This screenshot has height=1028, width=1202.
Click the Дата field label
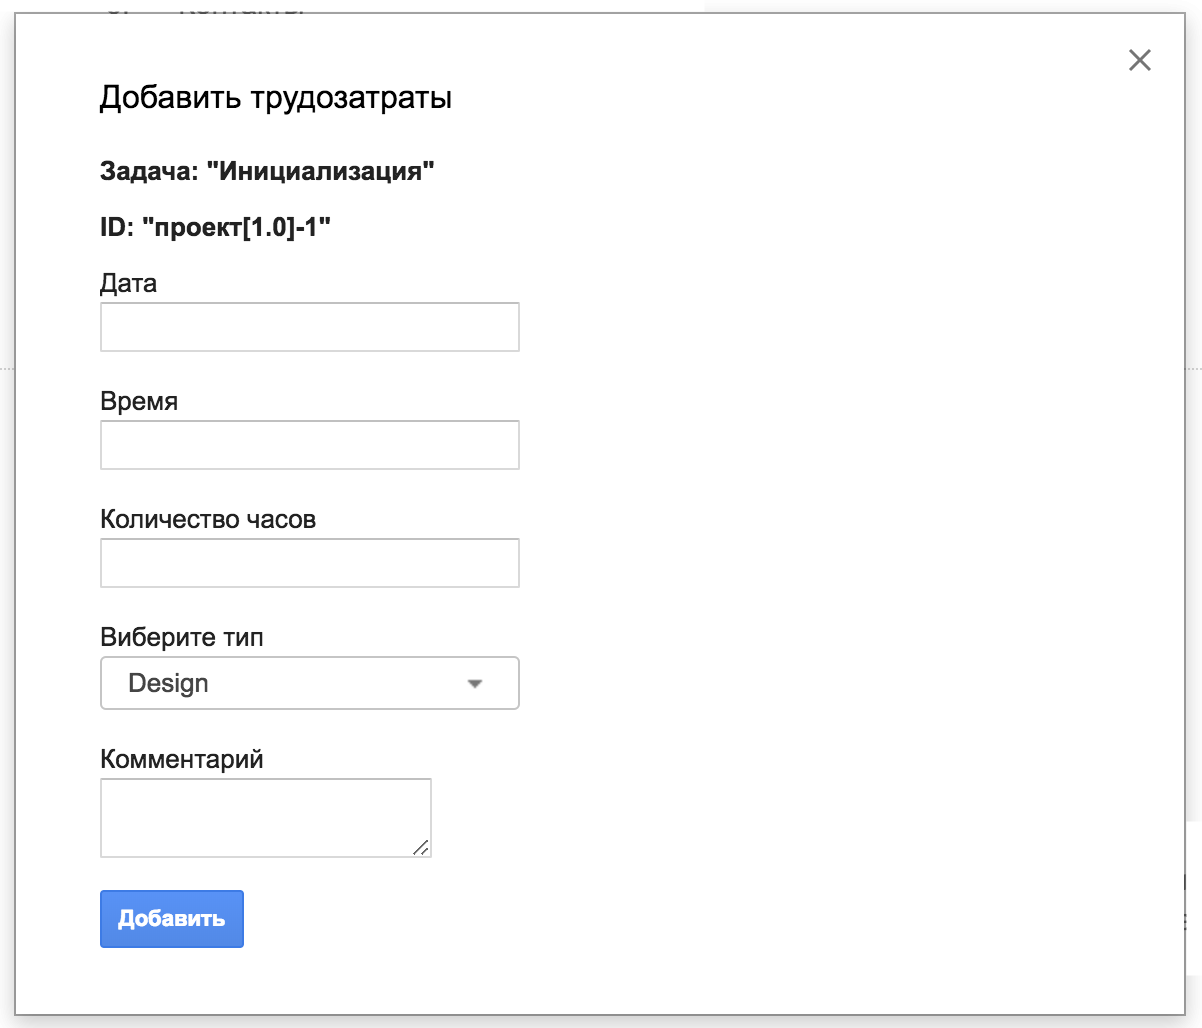(x=128, y=283)
